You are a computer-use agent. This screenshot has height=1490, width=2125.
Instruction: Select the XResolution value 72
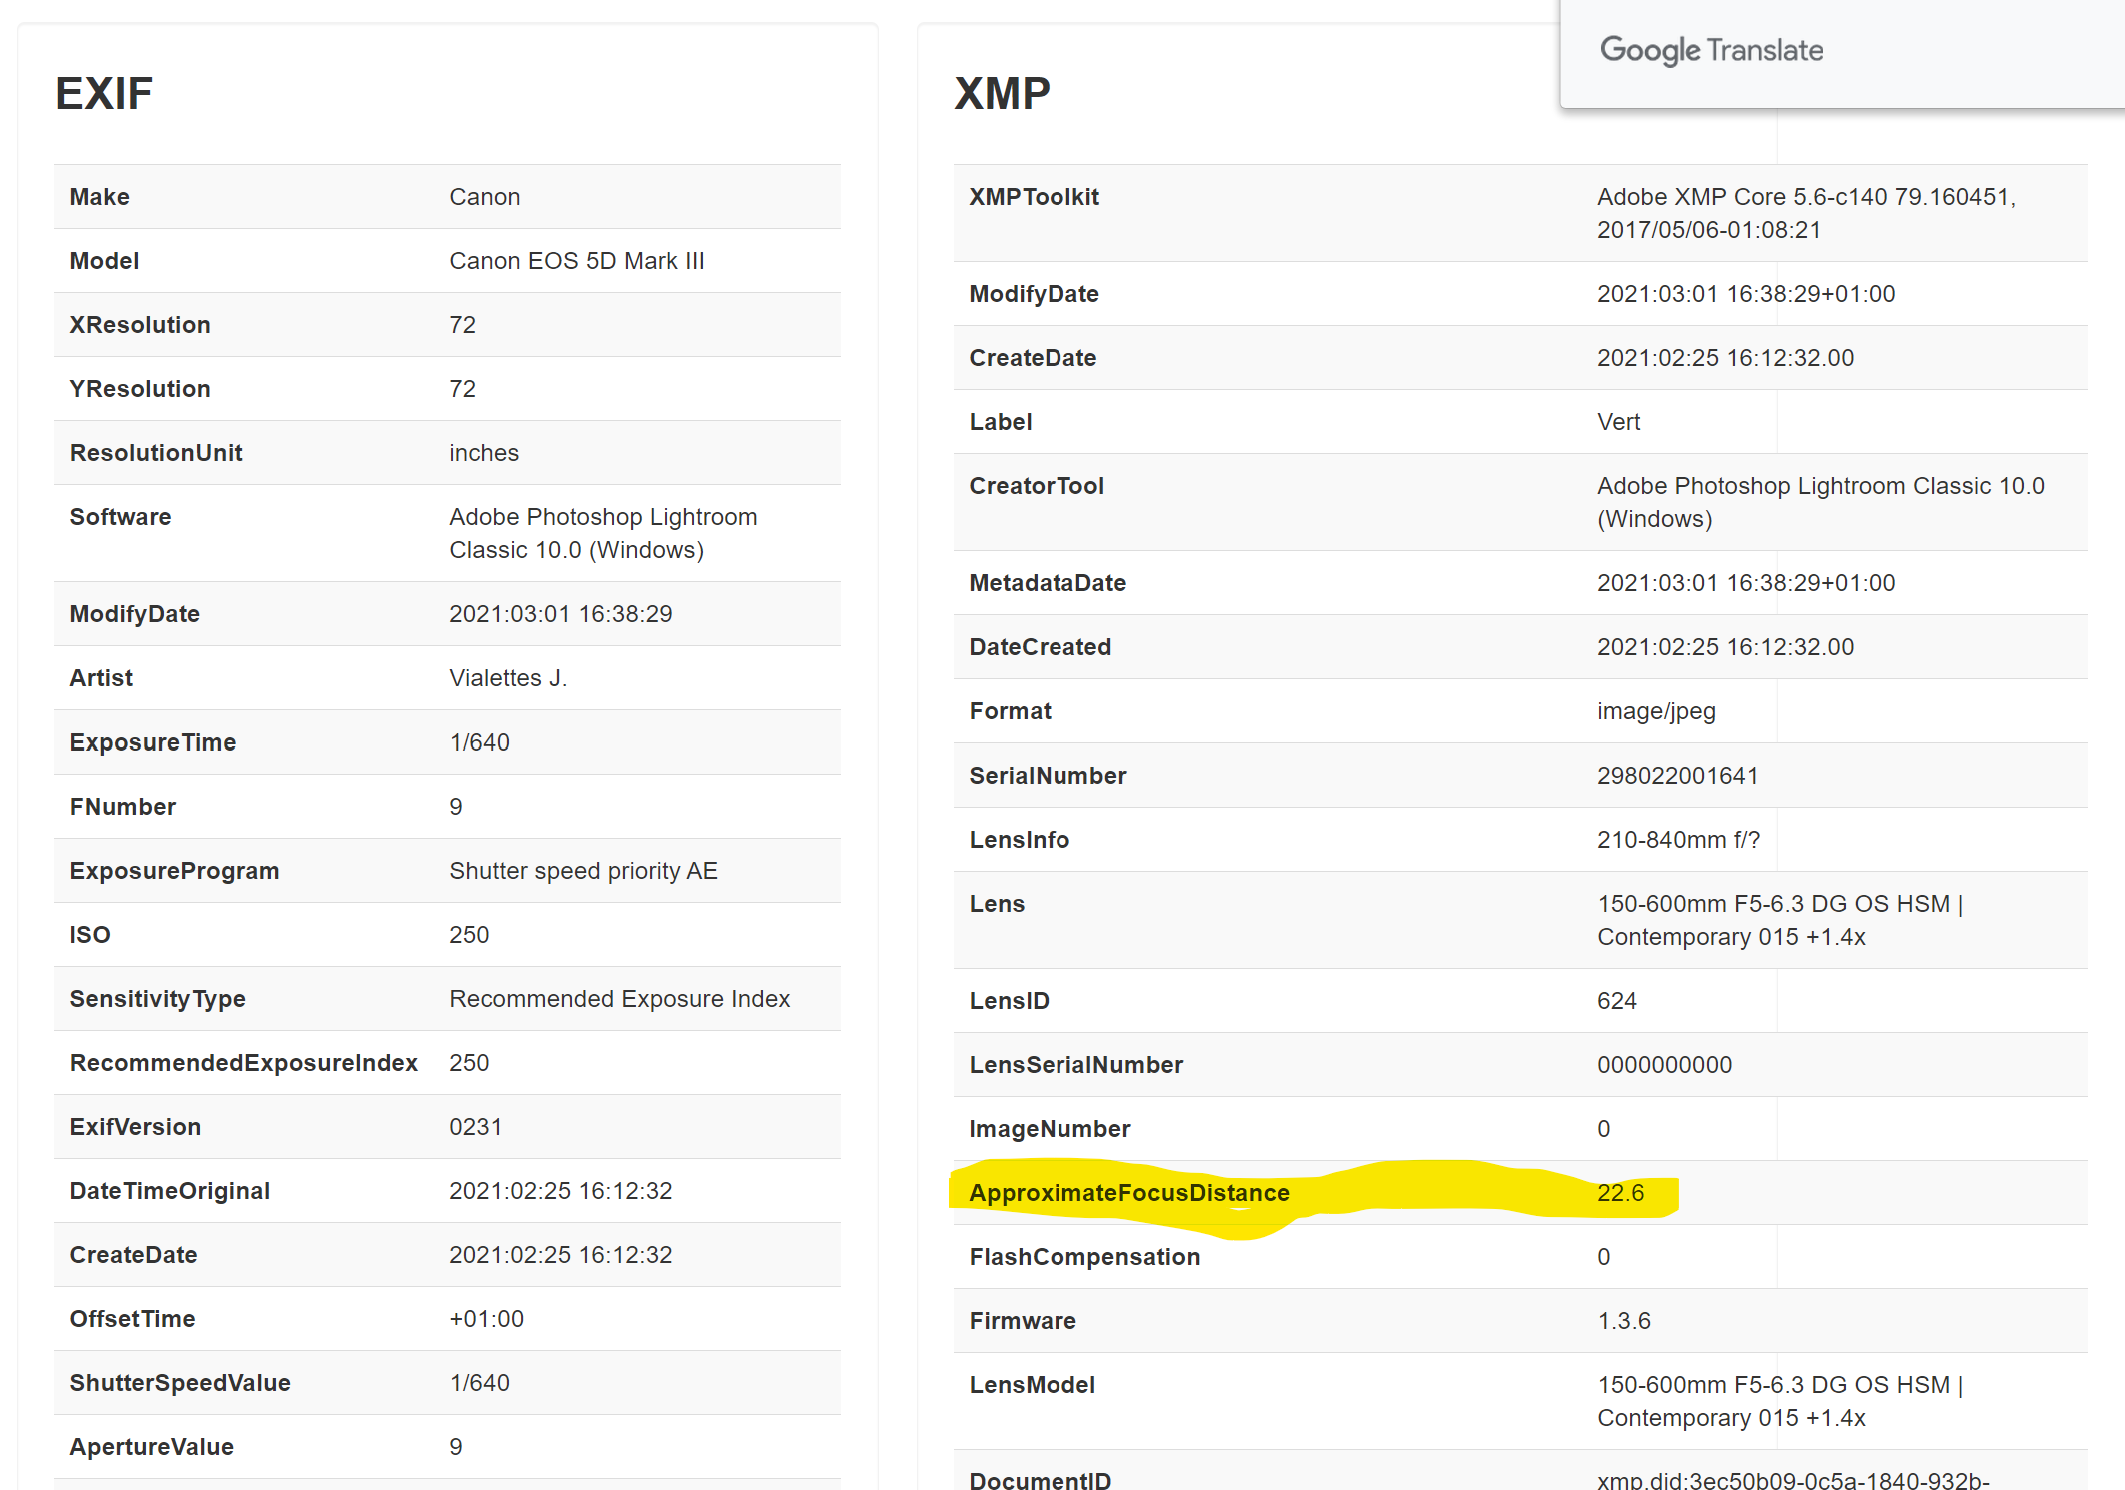coord(463,325)
